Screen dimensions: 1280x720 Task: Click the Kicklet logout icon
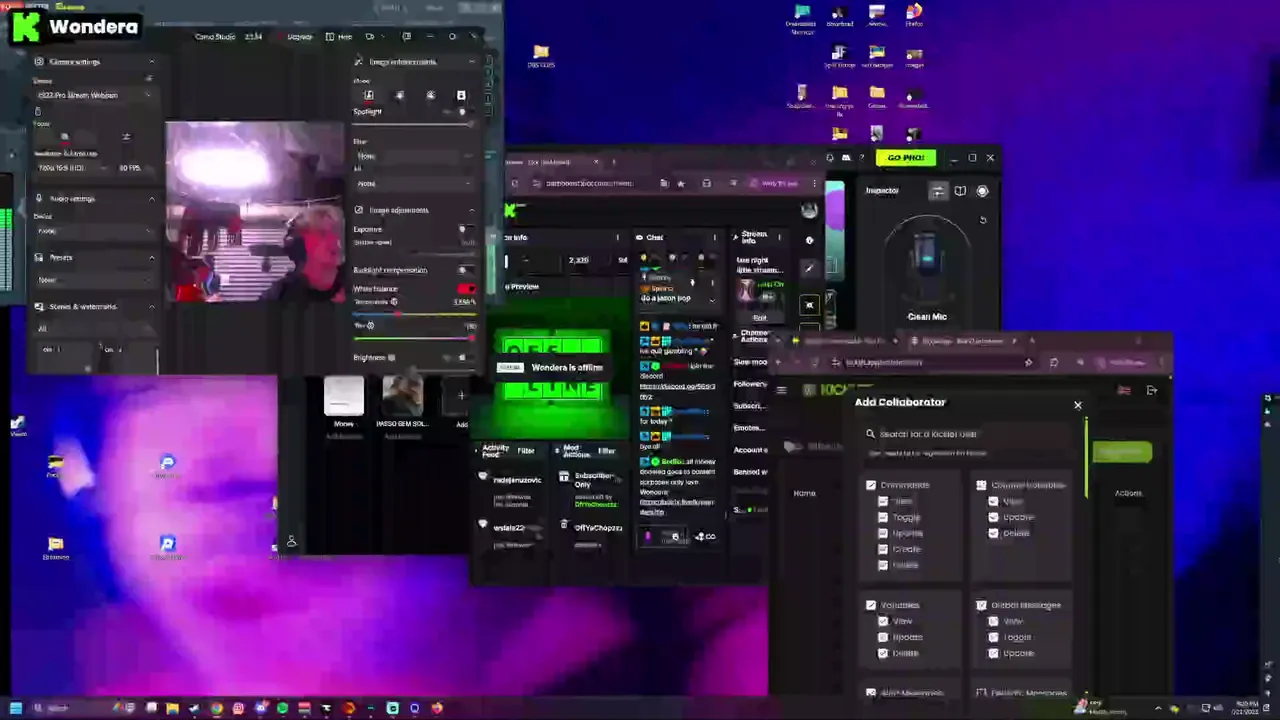(1152, 390)
